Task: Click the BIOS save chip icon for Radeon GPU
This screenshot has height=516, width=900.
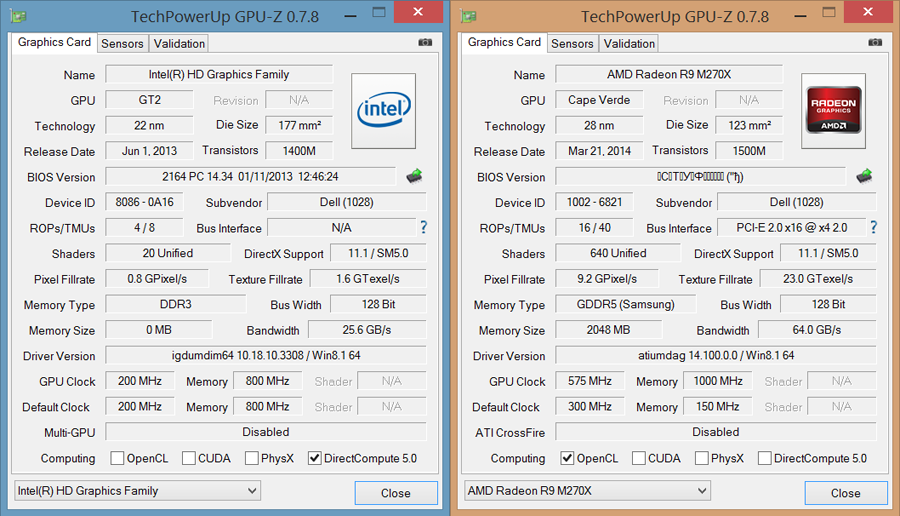Action: (864, 176)
